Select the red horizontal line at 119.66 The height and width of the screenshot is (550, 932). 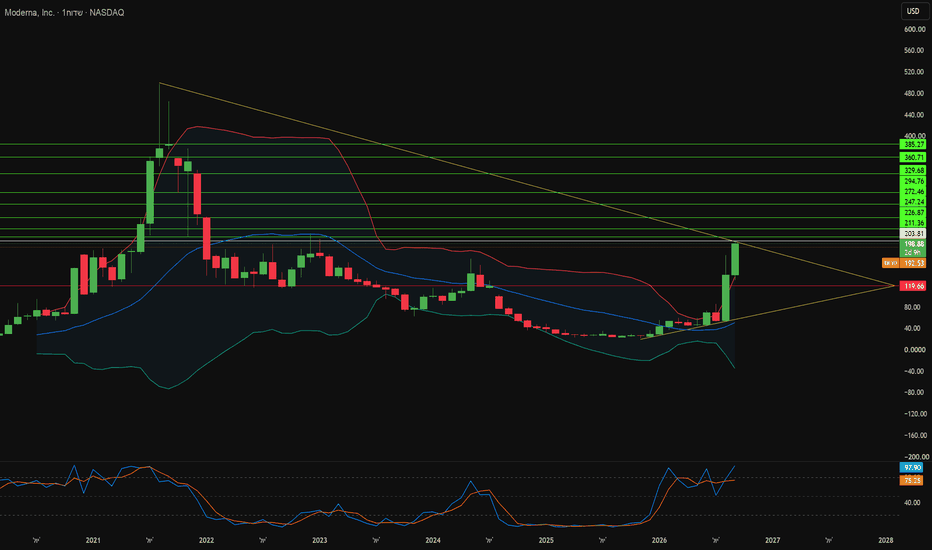(x=446, y=286)
